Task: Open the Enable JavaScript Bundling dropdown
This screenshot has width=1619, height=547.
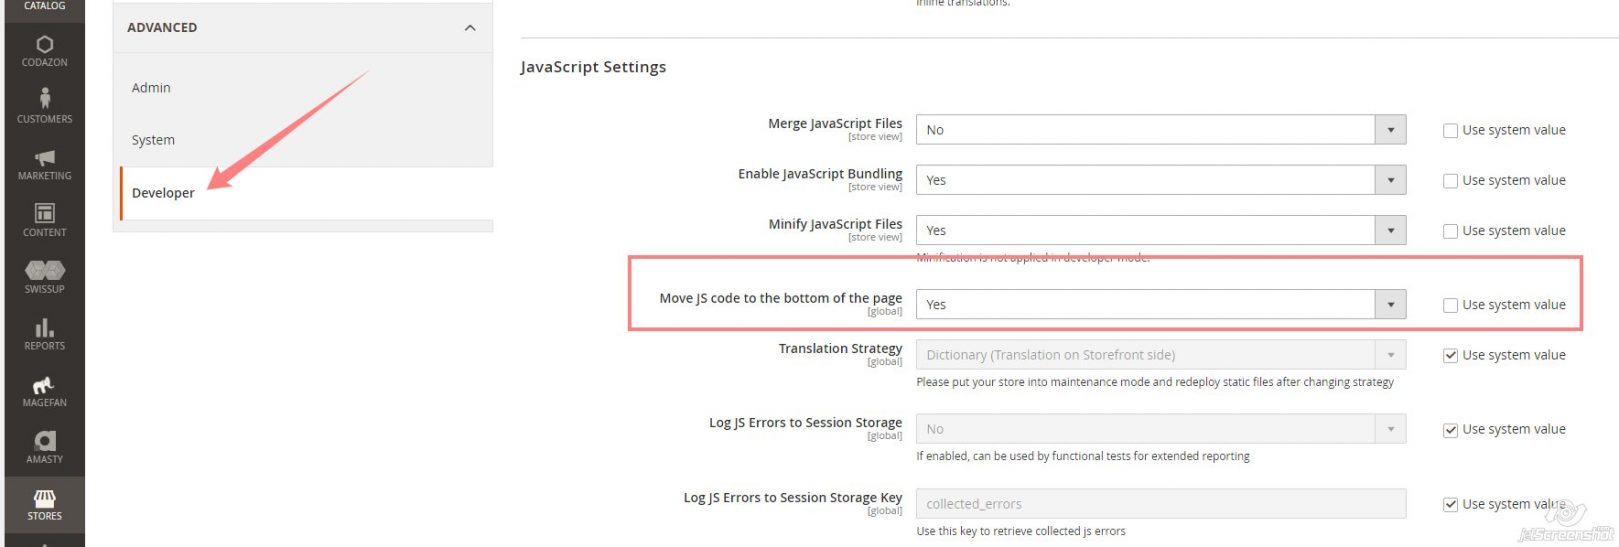Action: 1160,180
